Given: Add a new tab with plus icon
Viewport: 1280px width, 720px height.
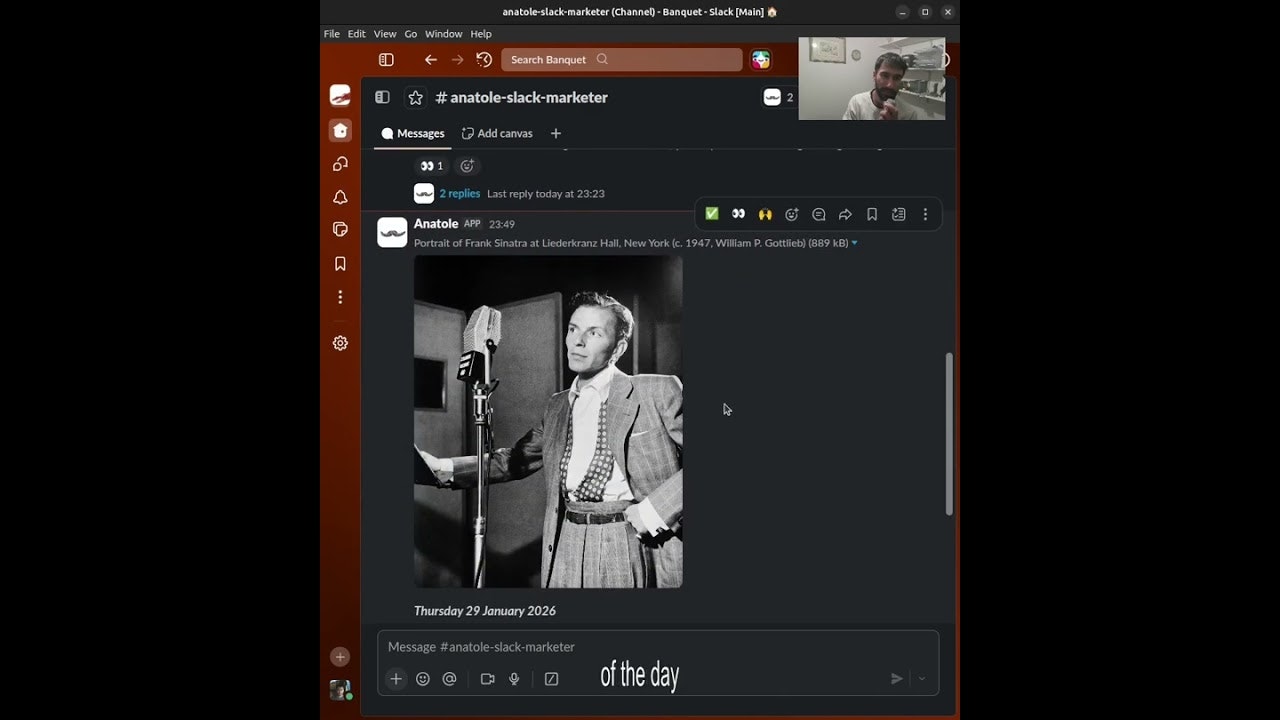Looking at the screenshot, I should point(556,133).
